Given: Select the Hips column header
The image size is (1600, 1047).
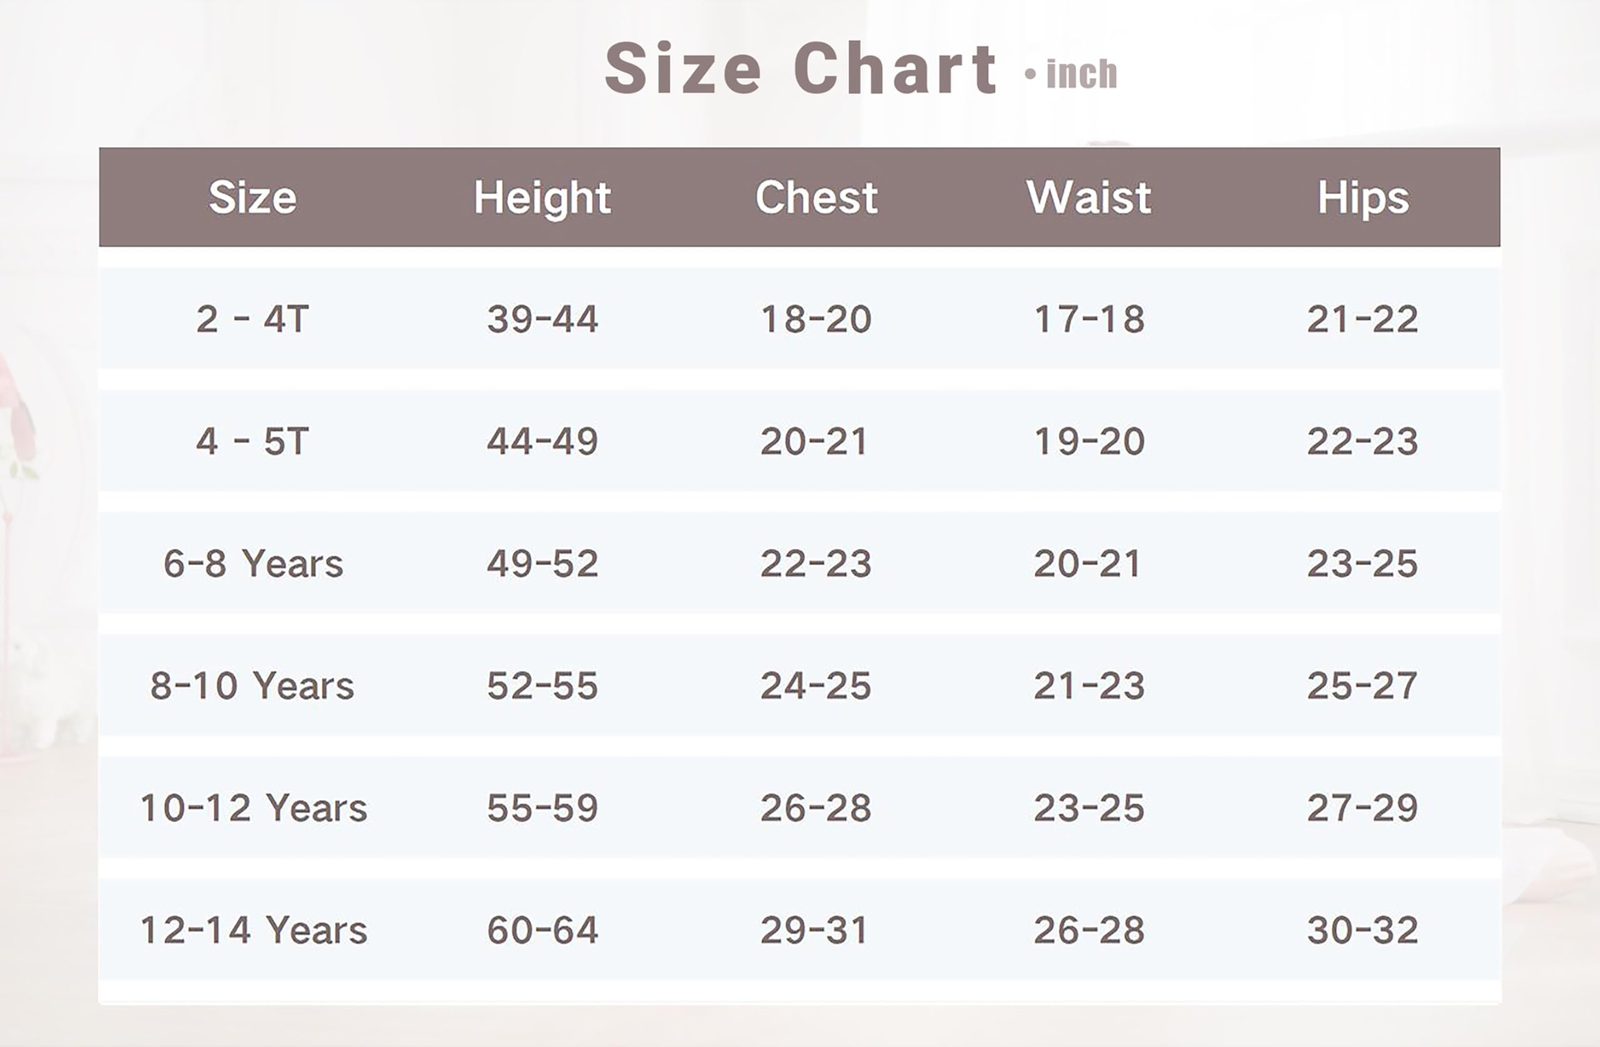Looking at the screenshot, I should pos(1362,197).
